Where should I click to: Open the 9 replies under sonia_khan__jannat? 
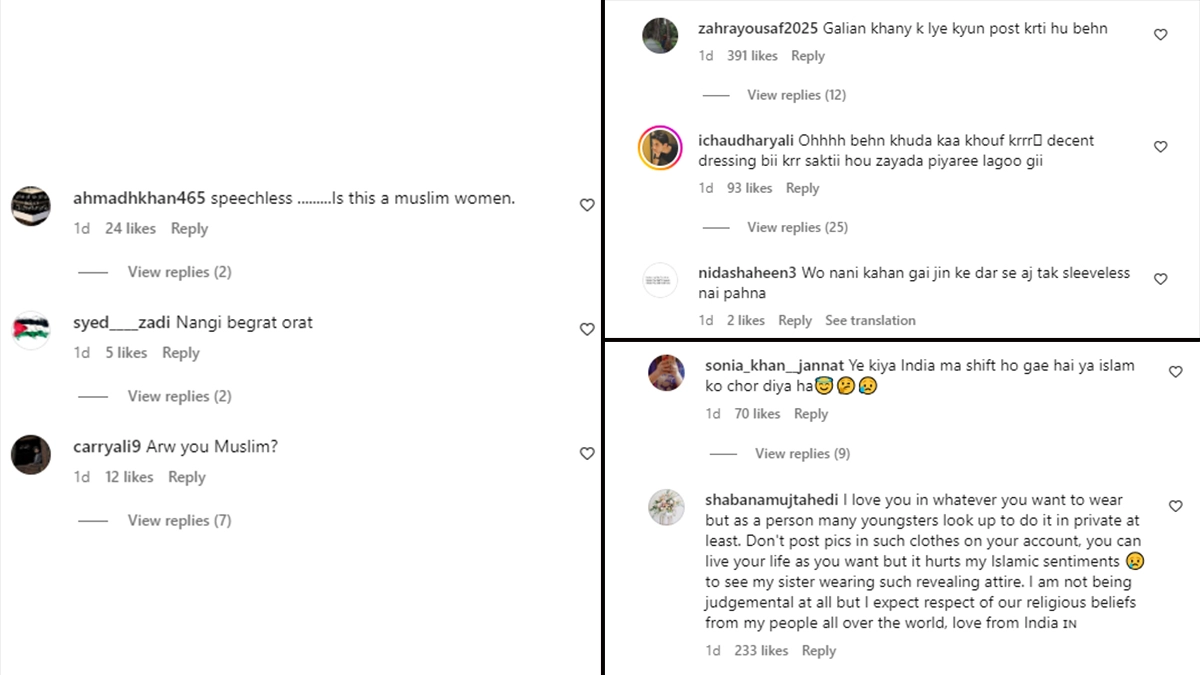(802, 453)
